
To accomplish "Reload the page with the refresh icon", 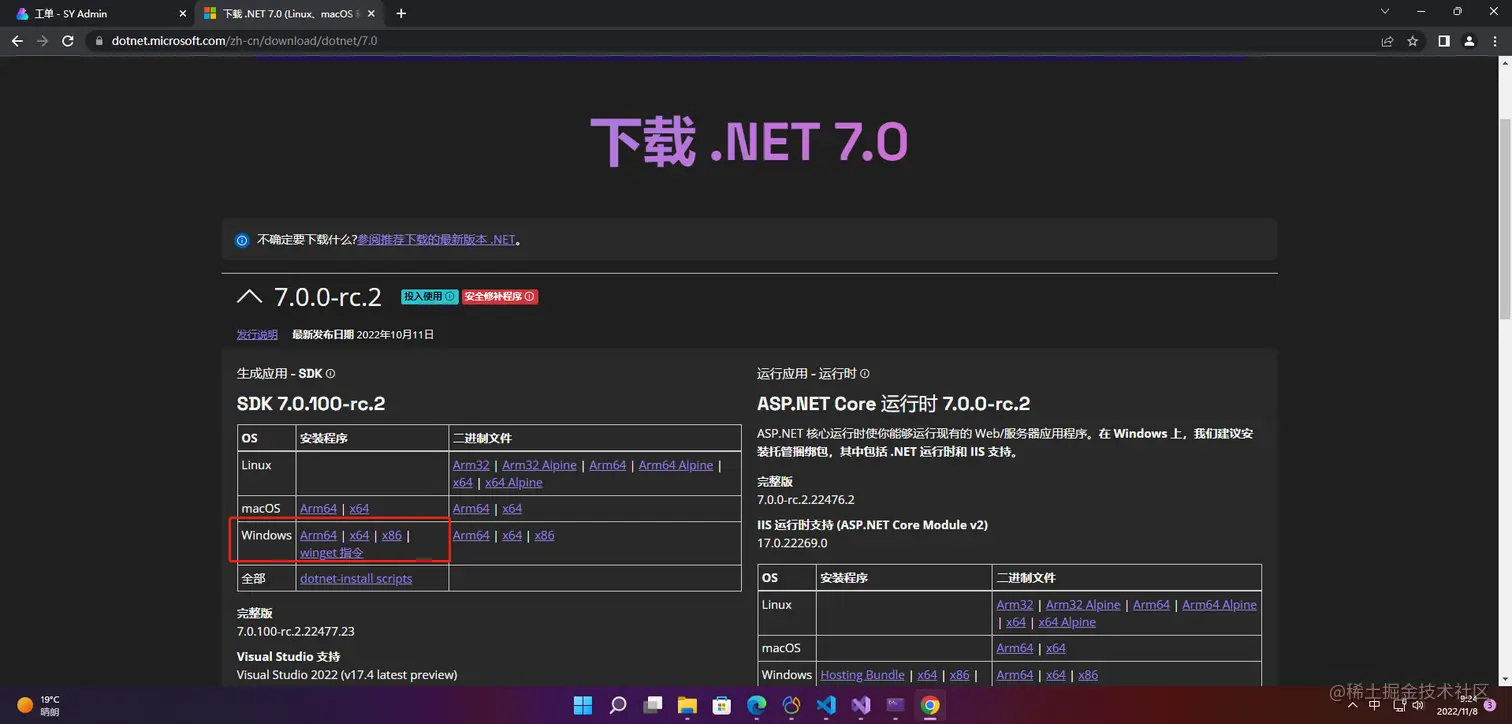I will click(67, 41).
